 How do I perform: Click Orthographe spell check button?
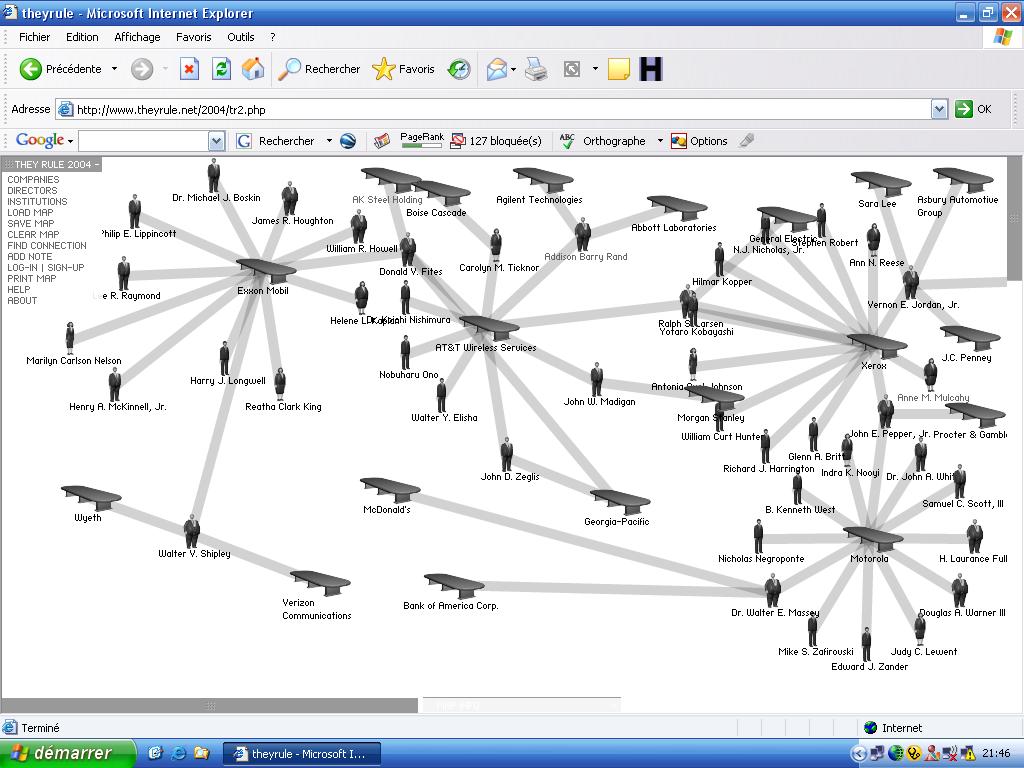point(603,140)
